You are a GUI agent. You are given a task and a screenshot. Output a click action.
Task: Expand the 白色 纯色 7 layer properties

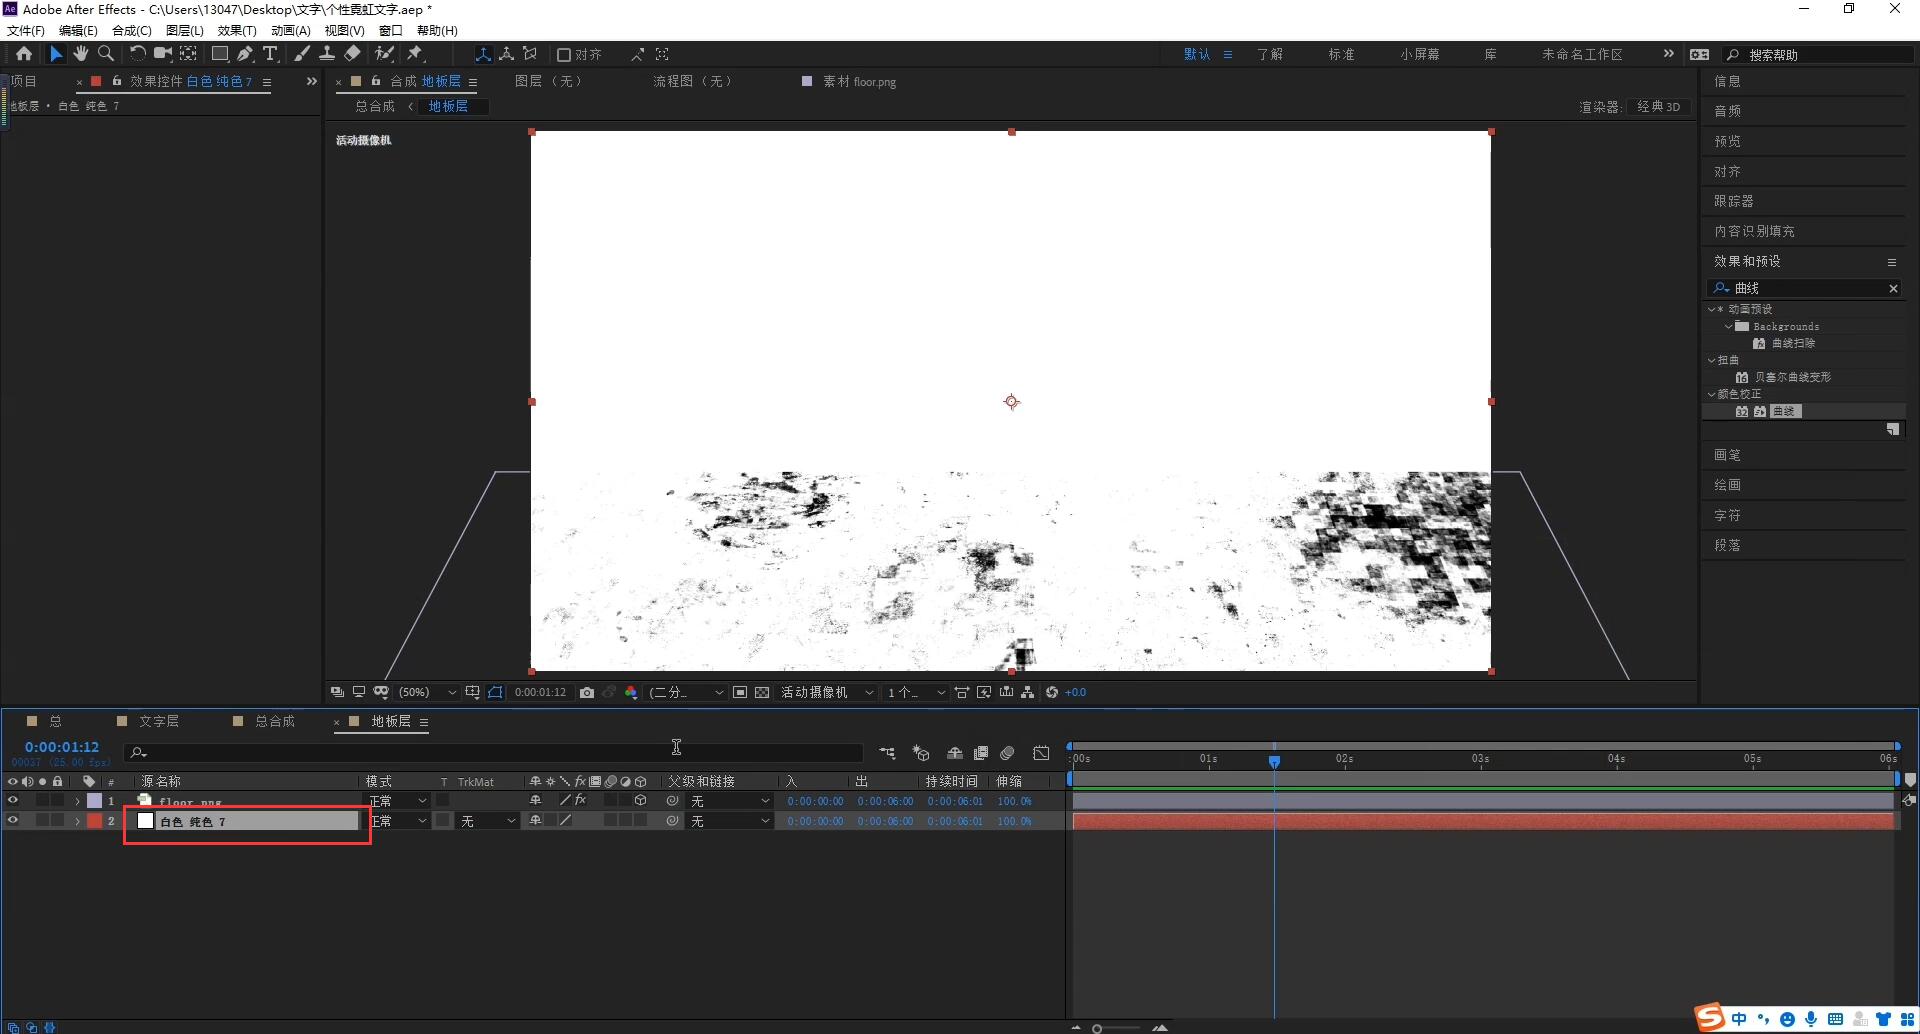click(x=77, y=821)
